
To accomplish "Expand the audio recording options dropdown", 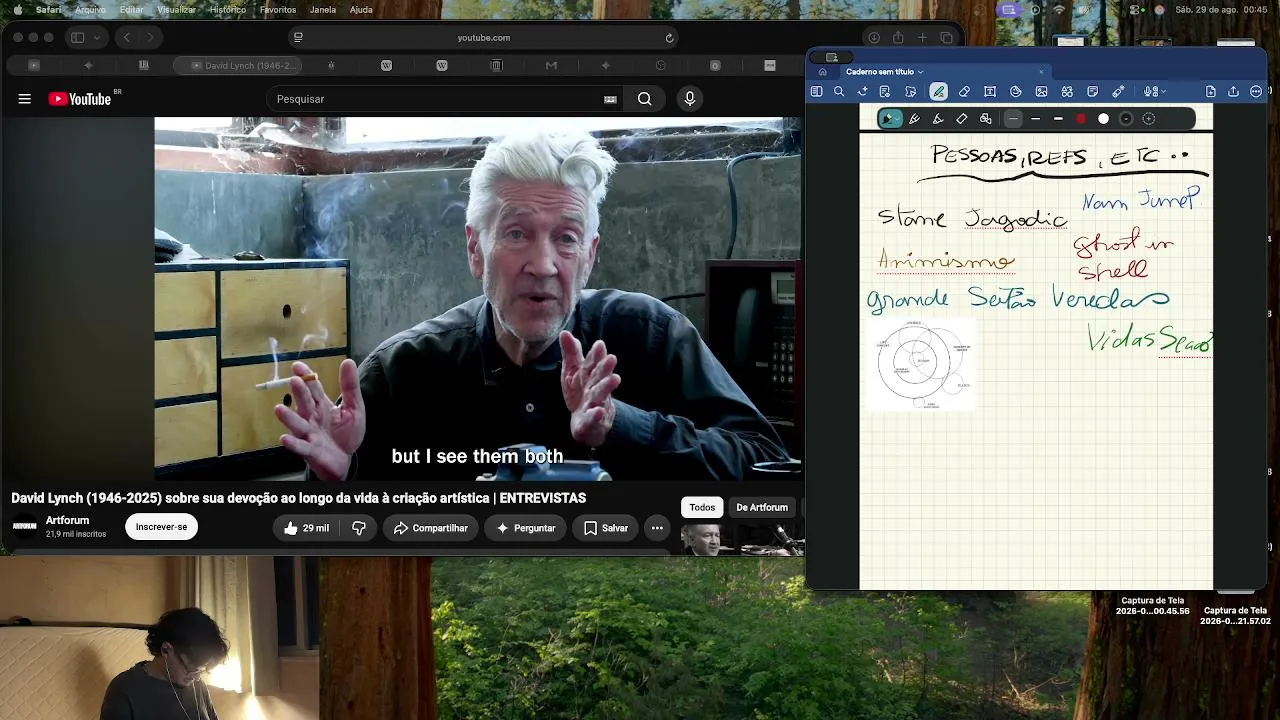I will tap(1164, 92).
